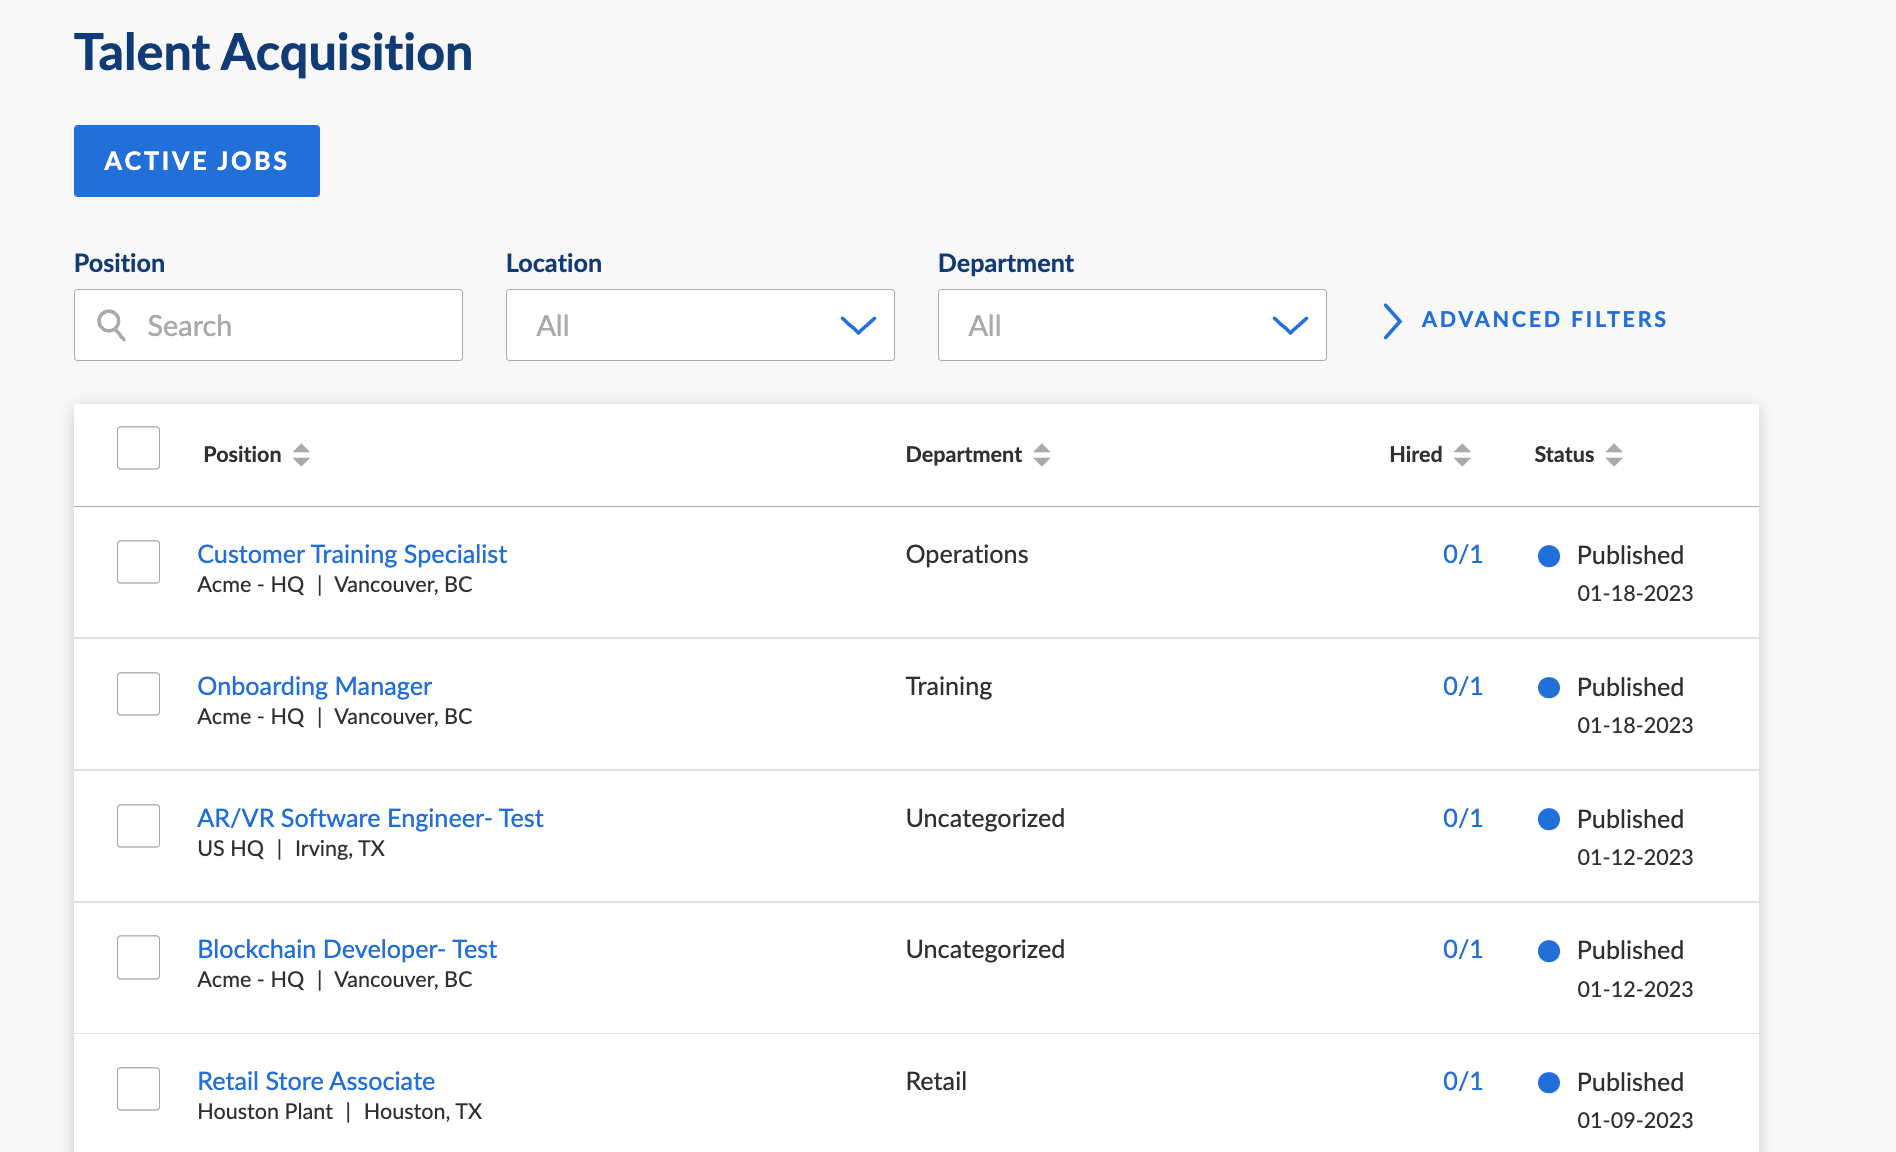Expand the Advanced Filters section
Viewport: 1896px width, 1152px height.
(1543, 320)
